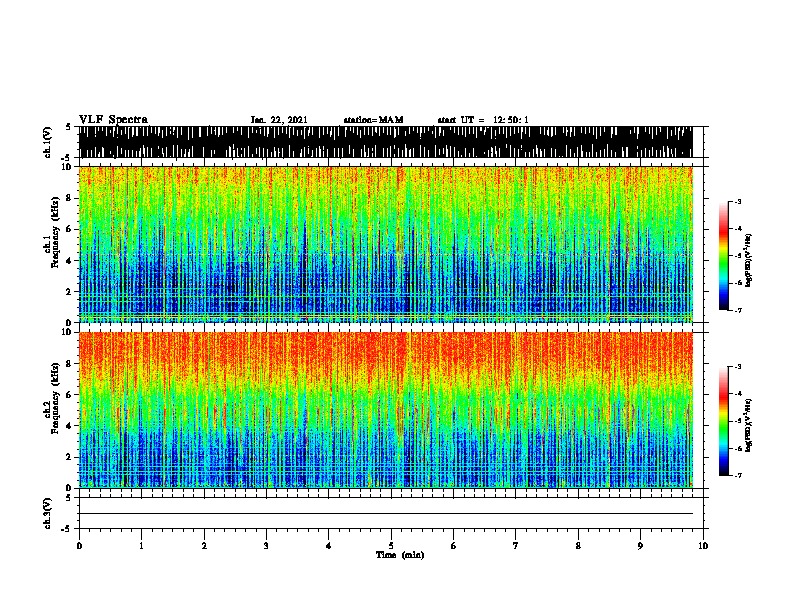Click the 'ch.1(V)' axis label
The height and width of the screenshot is (612, 792).
(x=48, y=142)
